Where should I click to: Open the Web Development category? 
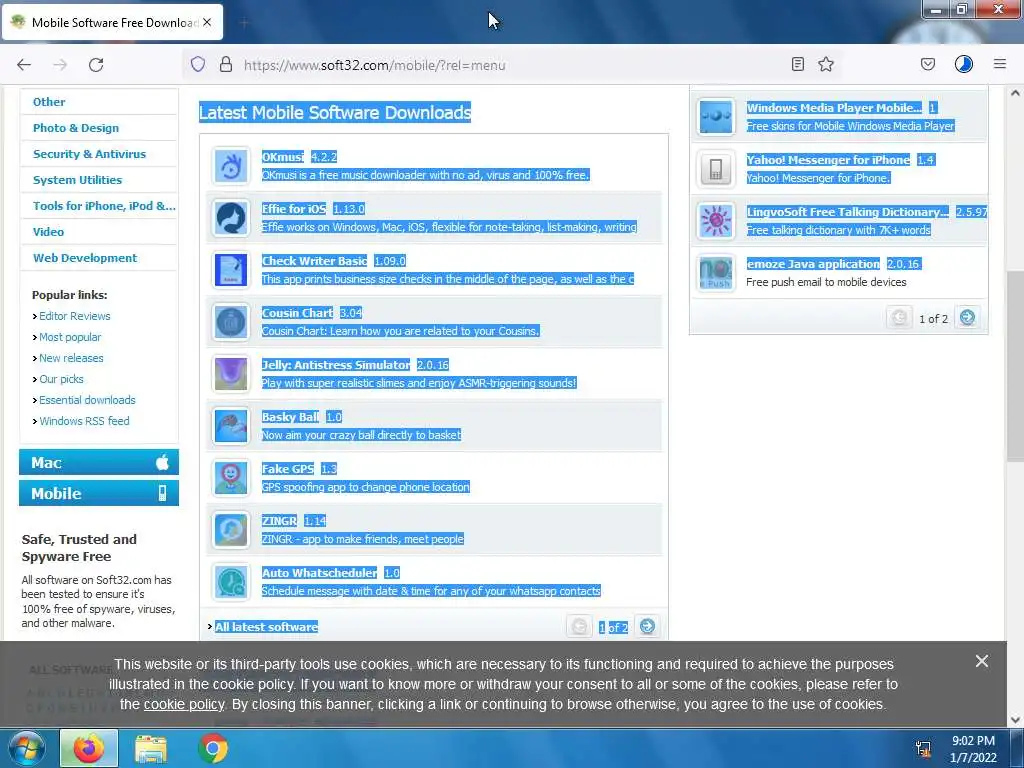(x=85, y=258)
